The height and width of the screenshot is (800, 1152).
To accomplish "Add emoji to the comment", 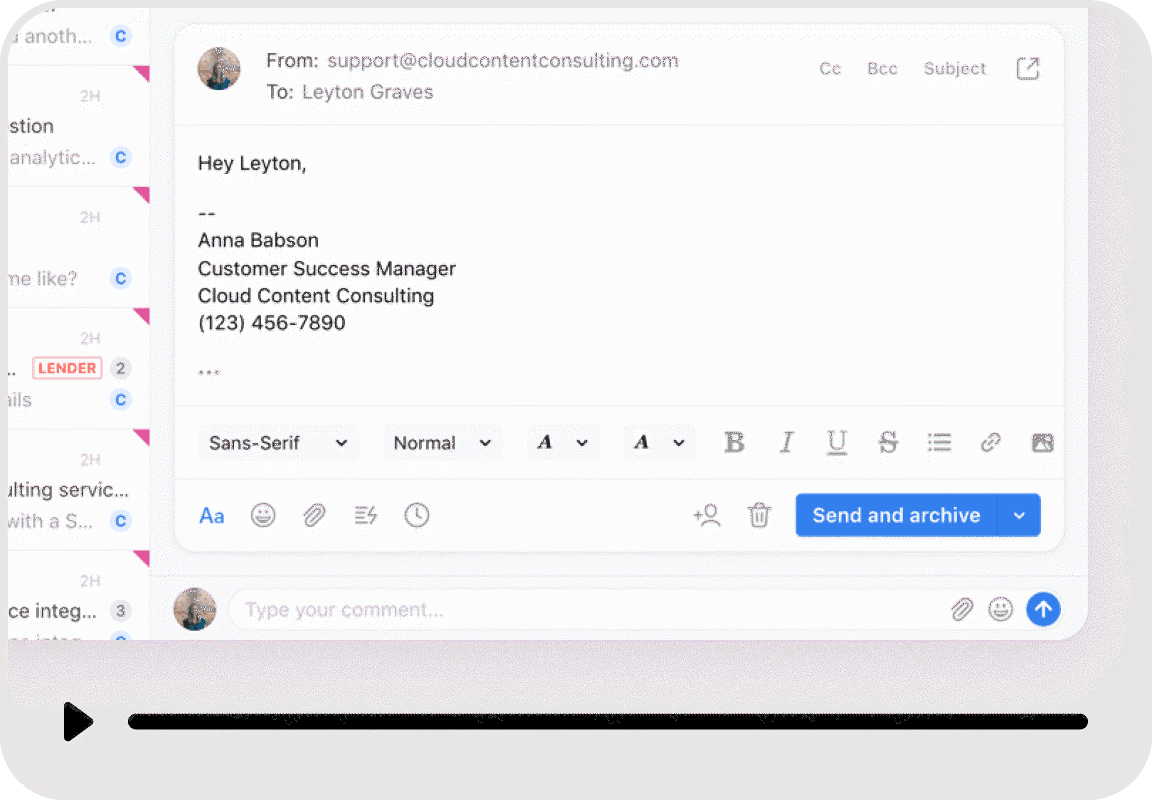I will pos(1001,609).
